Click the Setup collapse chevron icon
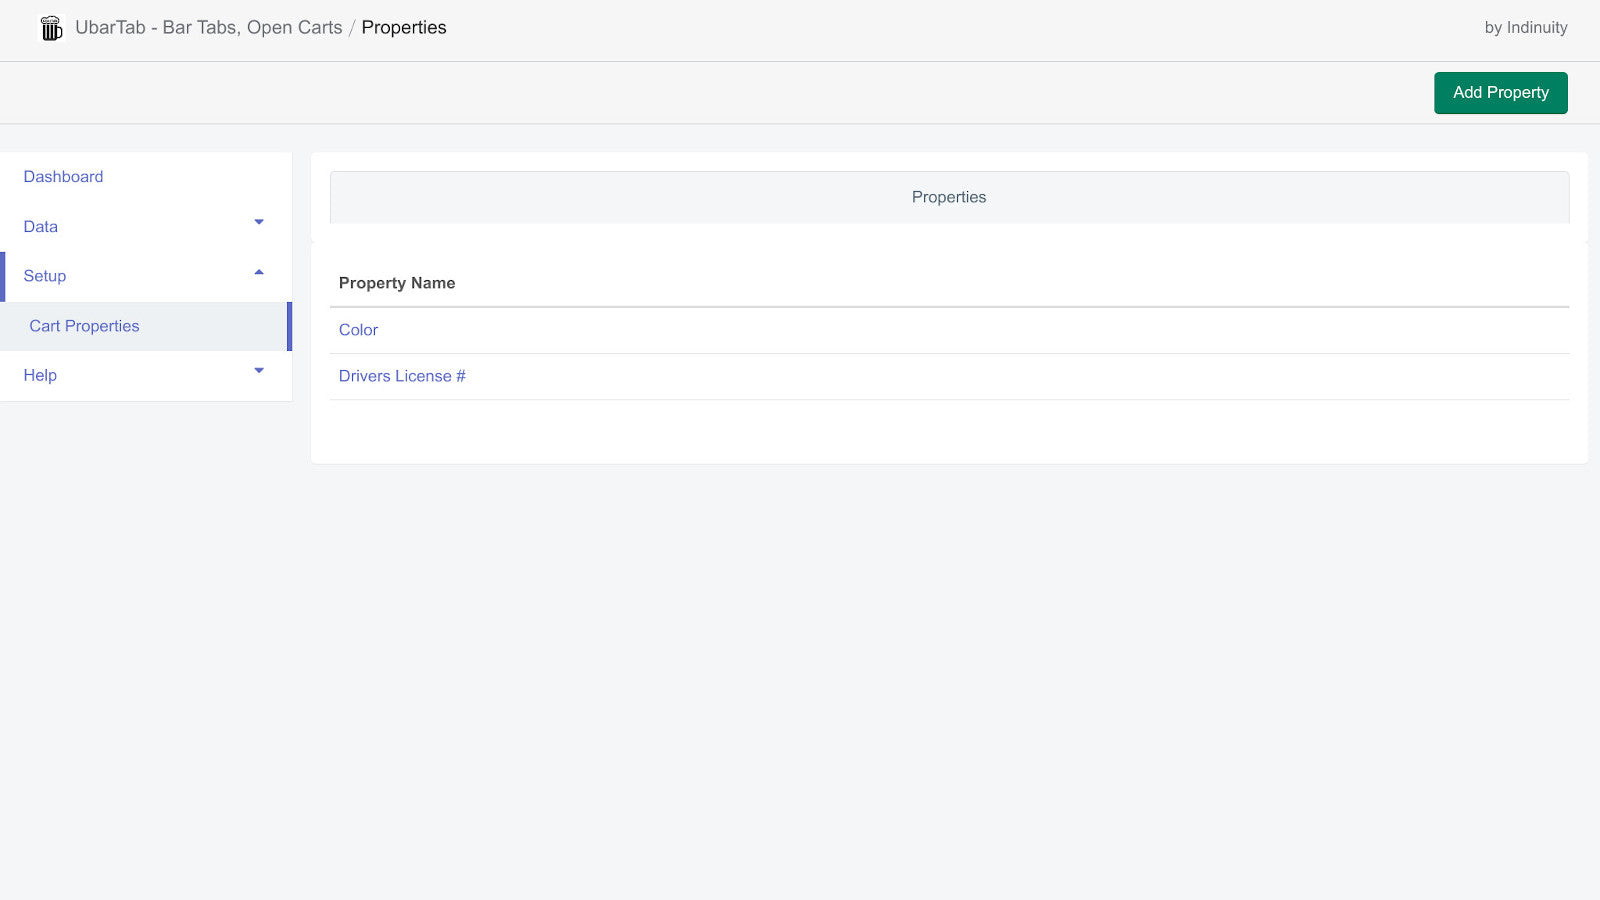Image resolution: width=1600 pixels, height=900 pixels. click(259, 271)
